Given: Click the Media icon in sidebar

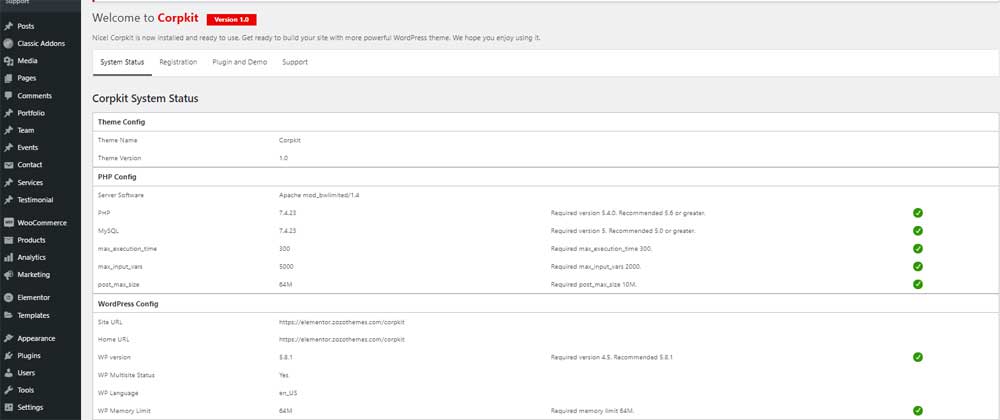Looking at the screenshot, I should [x=9, y=61].
